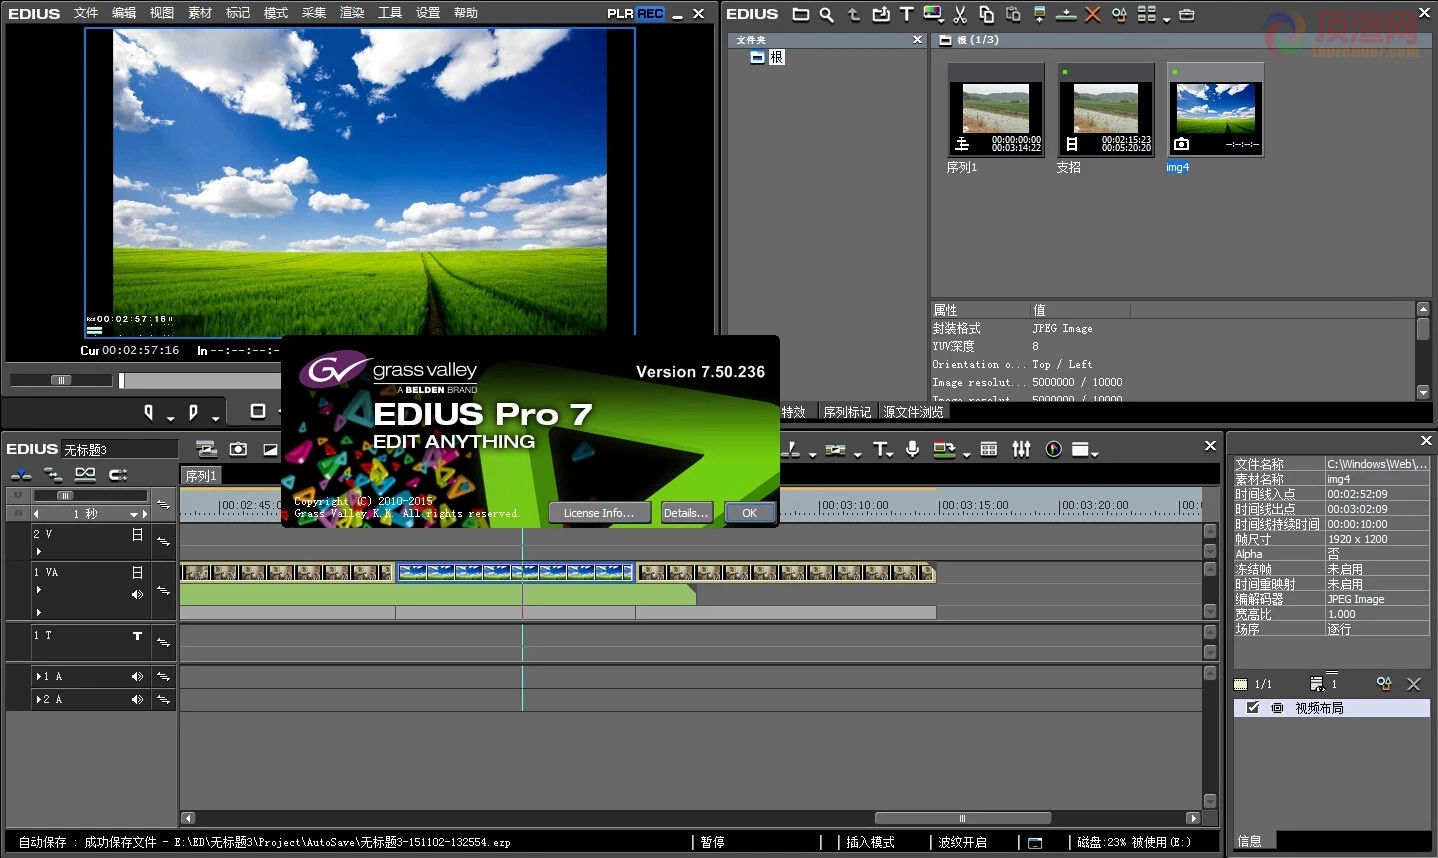Switch to the 源文件浏览 tab

point(913,412)
